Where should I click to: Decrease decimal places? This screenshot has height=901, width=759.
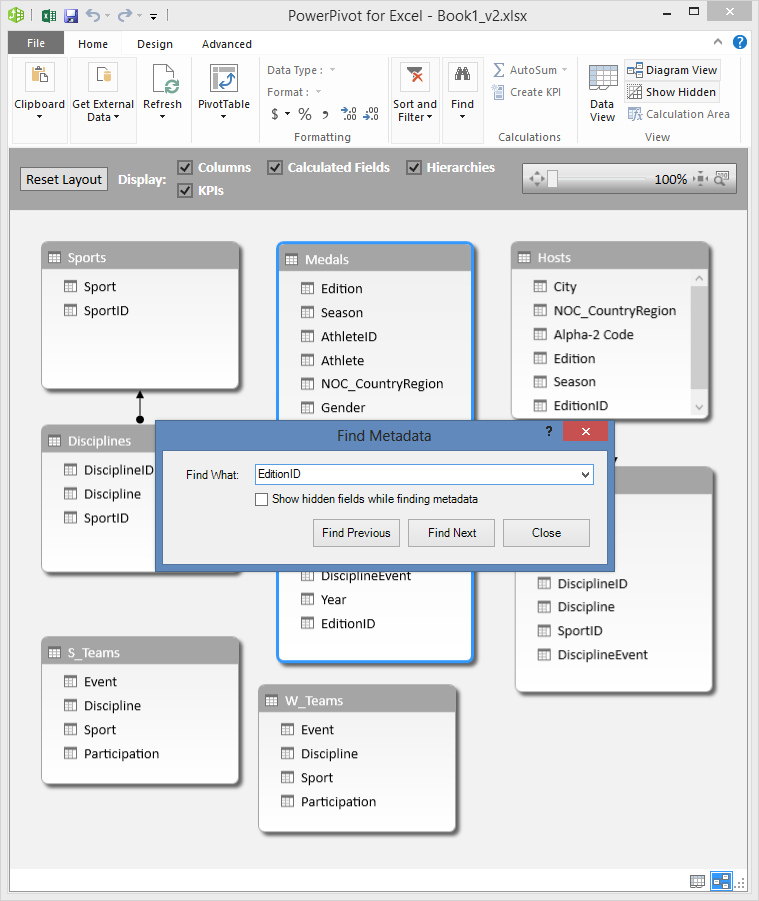coord(371,114)
